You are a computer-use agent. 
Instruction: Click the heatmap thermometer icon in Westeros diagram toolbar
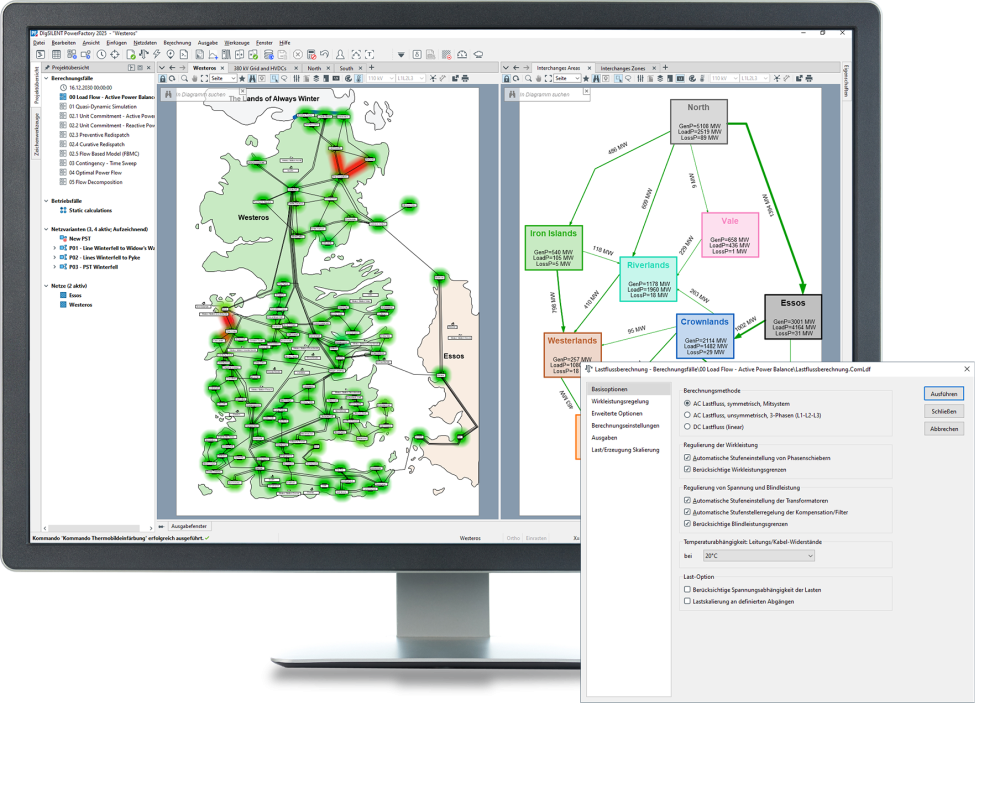[x=358, y=78]
